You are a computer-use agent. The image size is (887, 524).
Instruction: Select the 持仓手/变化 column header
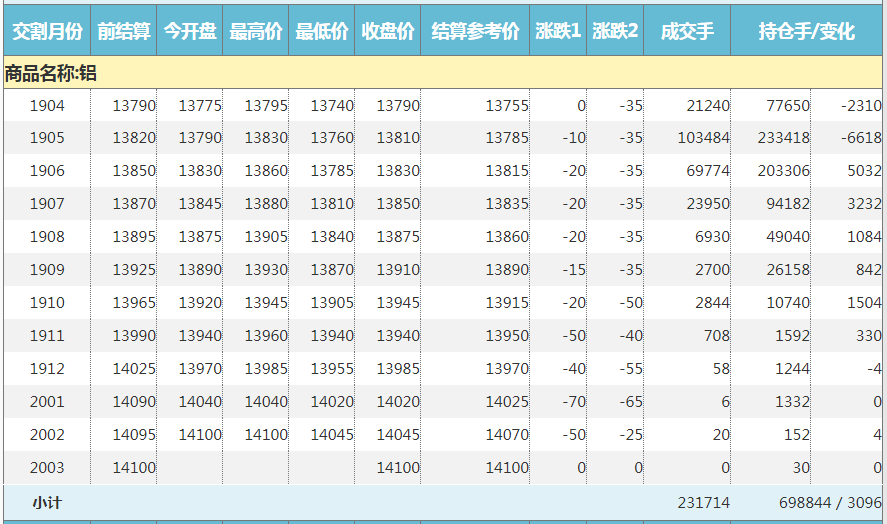[806, 31]
